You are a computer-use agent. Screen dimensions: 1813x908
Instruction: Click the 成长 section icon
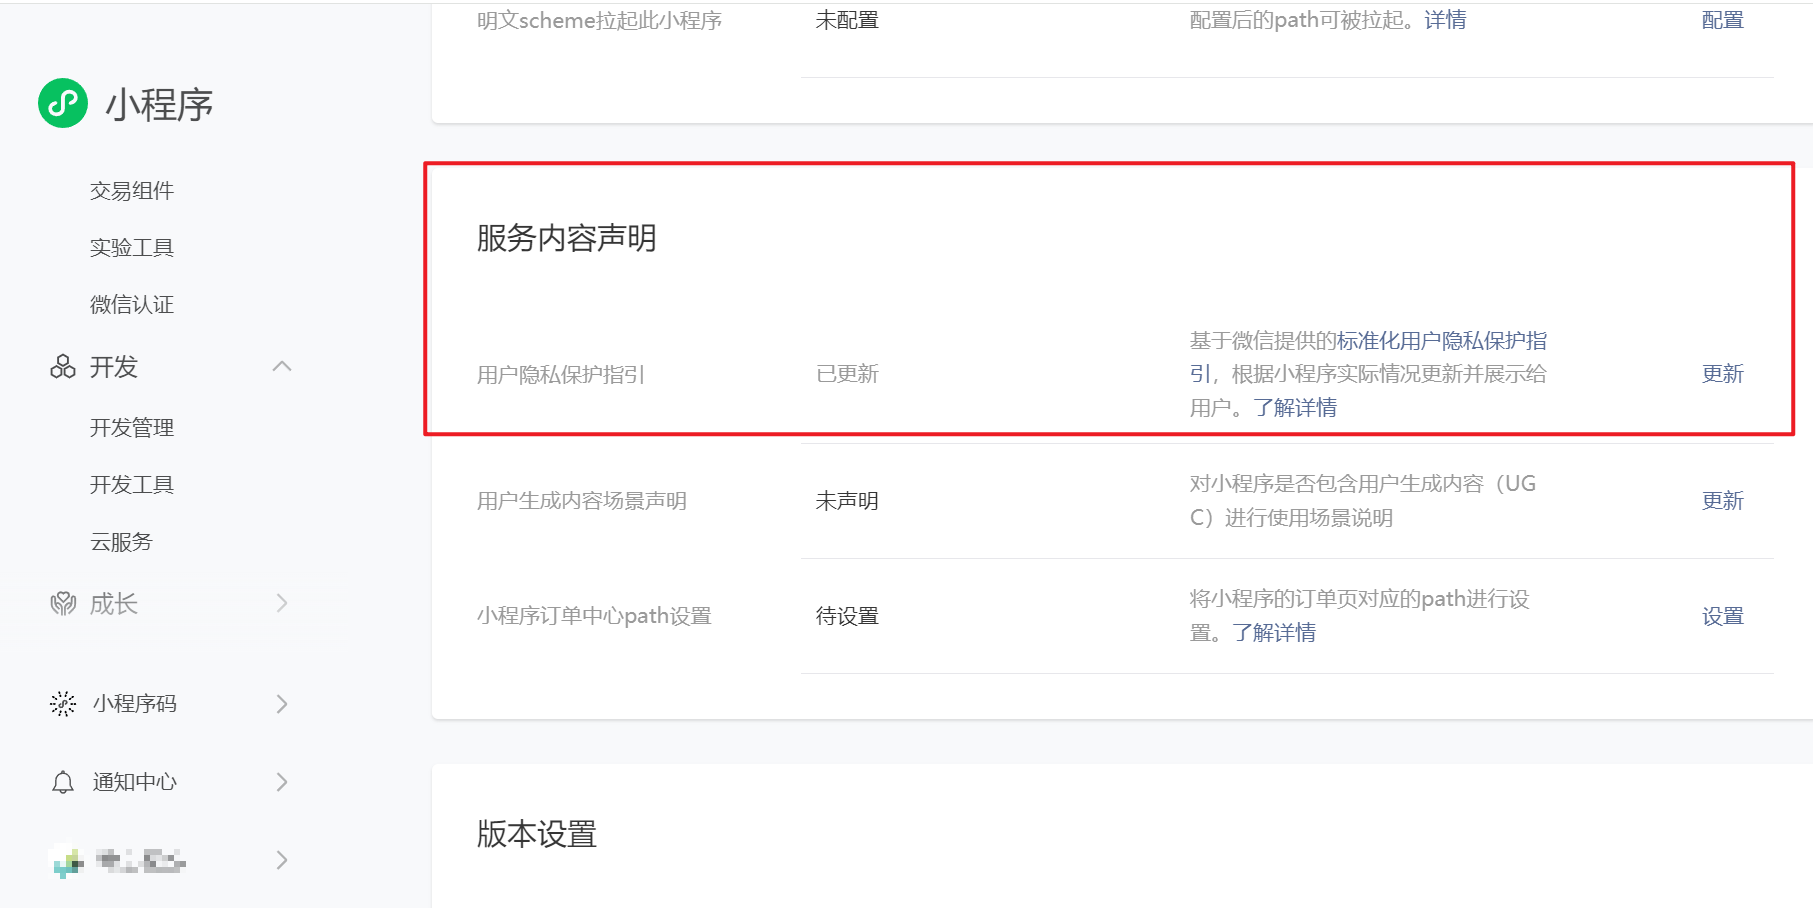(x=63, y=604)
